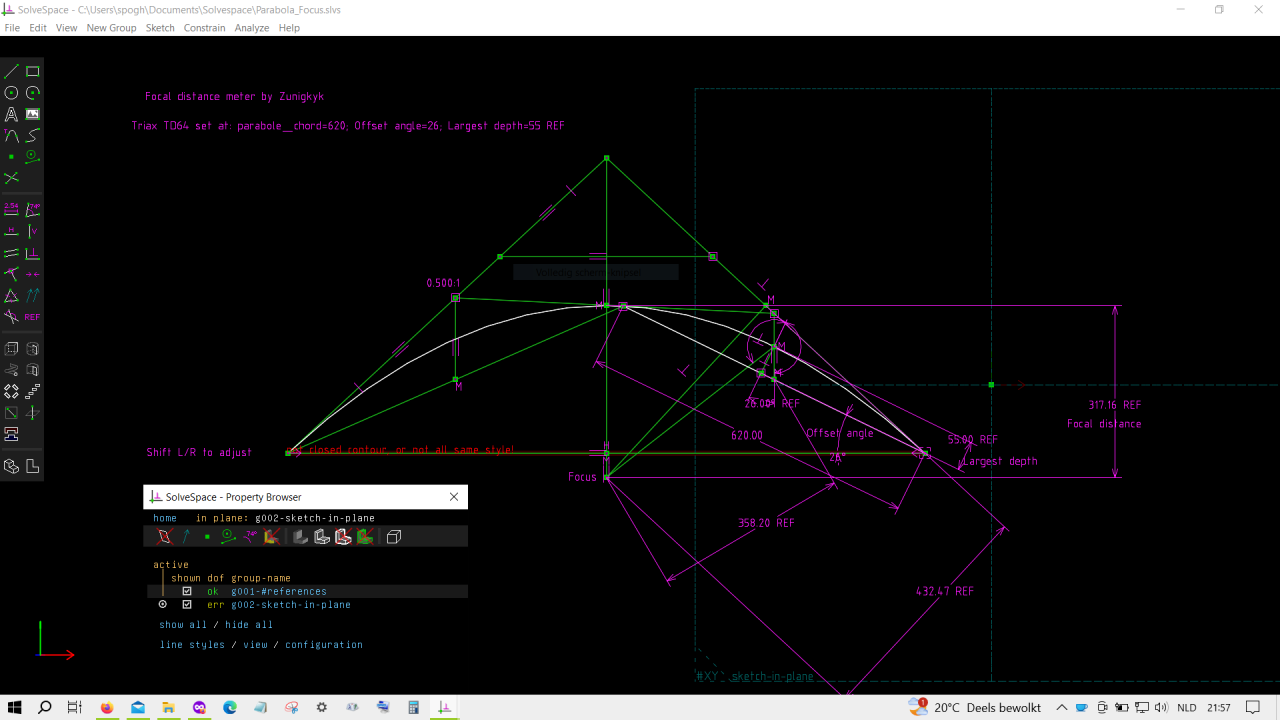1280x720 pixels.
Task: Click the home link in the Property Browser
Action: point(164,517)
